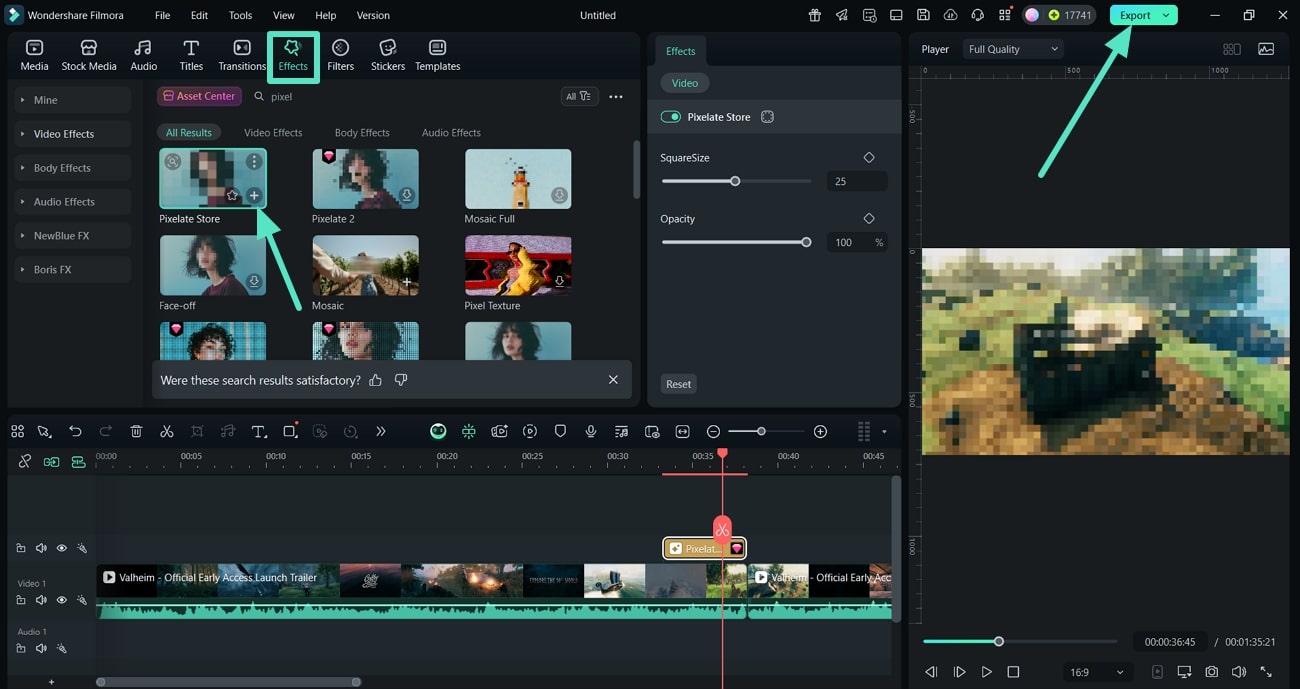Open the Stock Media tab
The width and height of the screenshot is (1300, 689).
tap(89, 55)
